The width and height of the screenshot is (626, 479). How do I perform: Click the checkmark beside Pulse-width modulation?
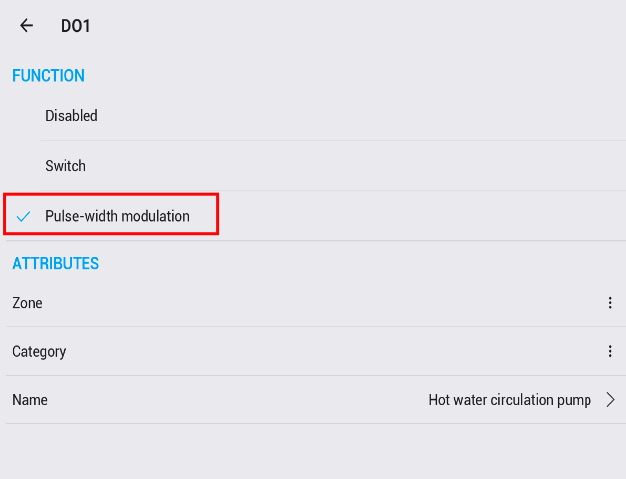tap(24, 216)
